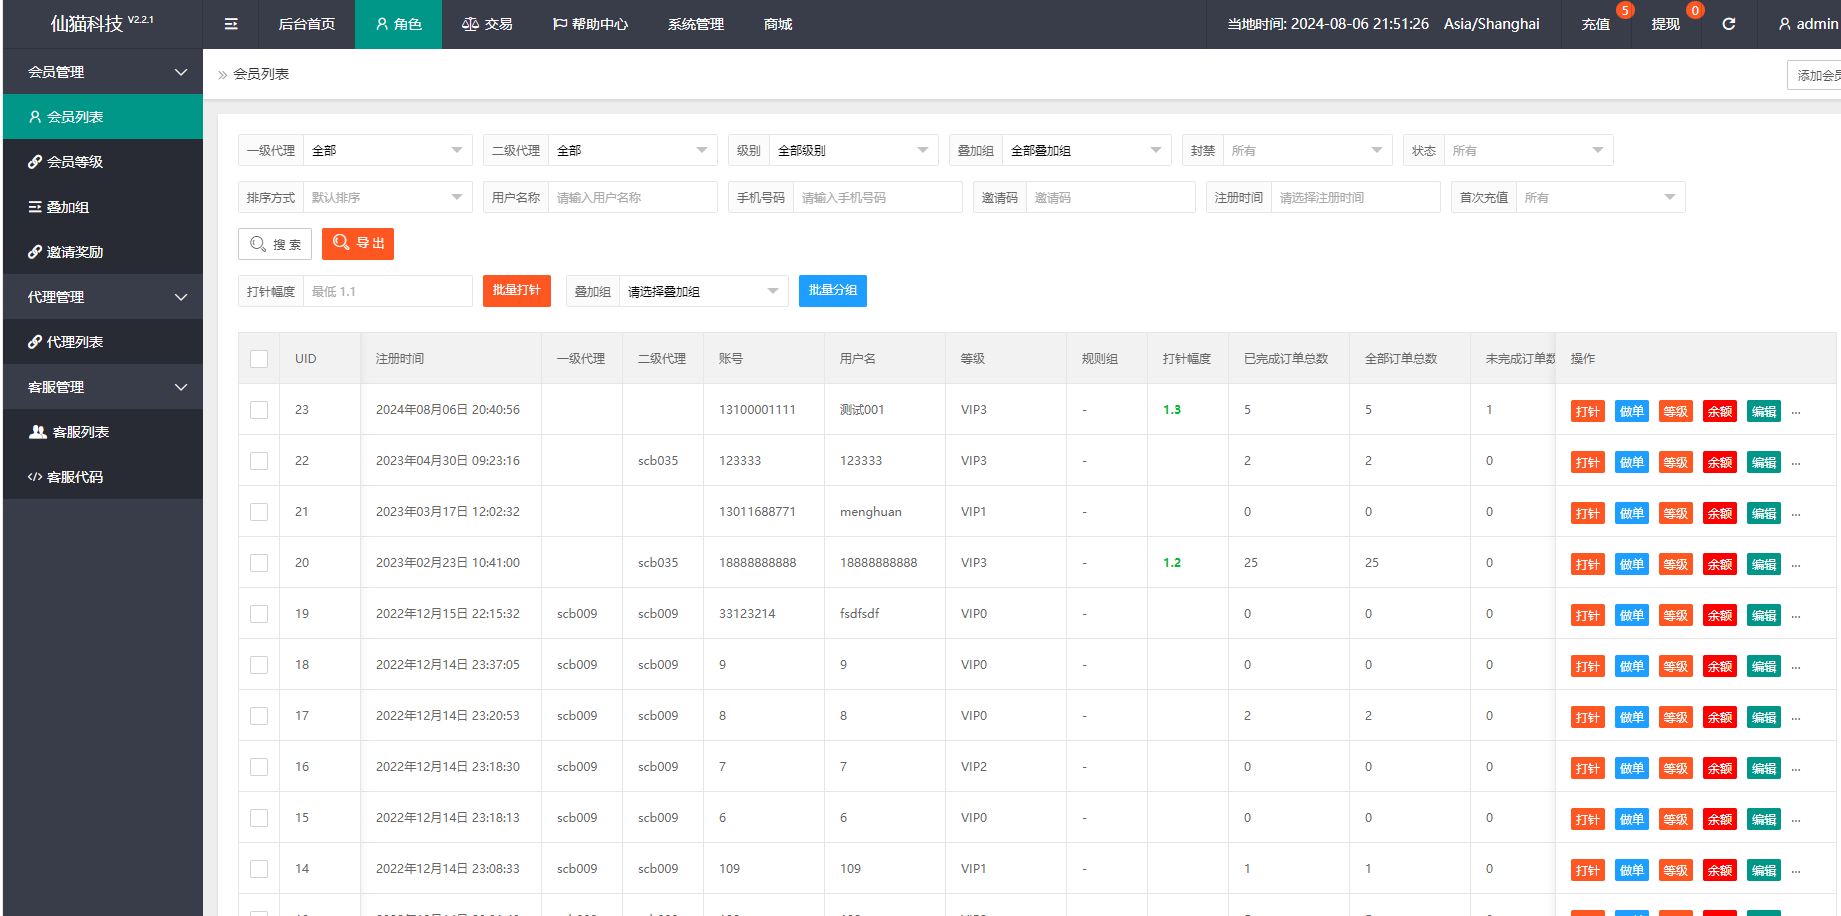Viewport: 1841px width, 916px height.
Task: Click the orange 导出 export button
Action: pos(358,244)
